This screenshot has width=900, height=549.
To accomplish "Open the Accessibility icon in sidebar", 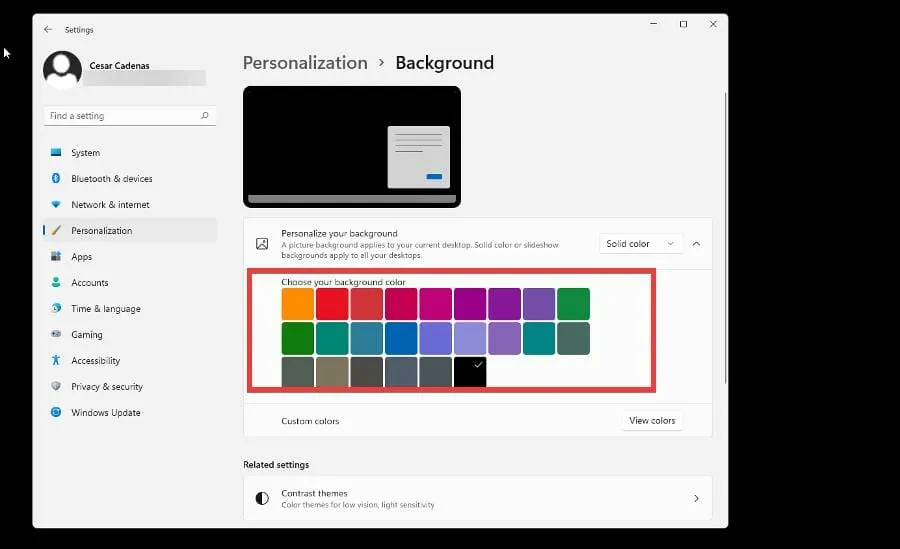I will 56,361.
